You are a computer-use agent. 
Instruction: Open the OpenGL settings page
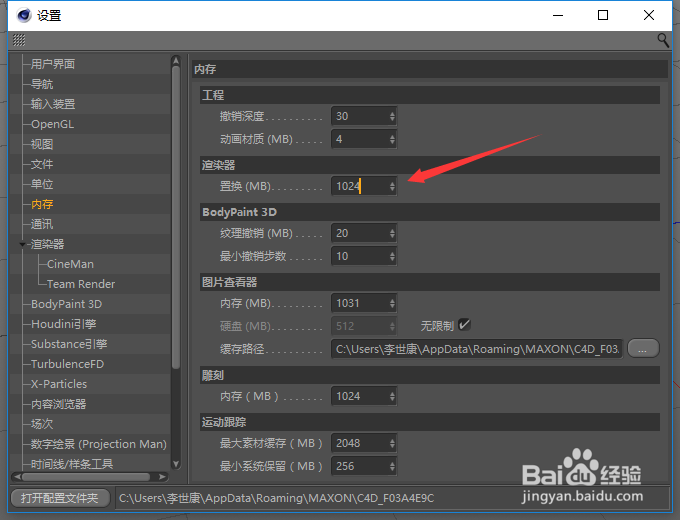point(52,124)
